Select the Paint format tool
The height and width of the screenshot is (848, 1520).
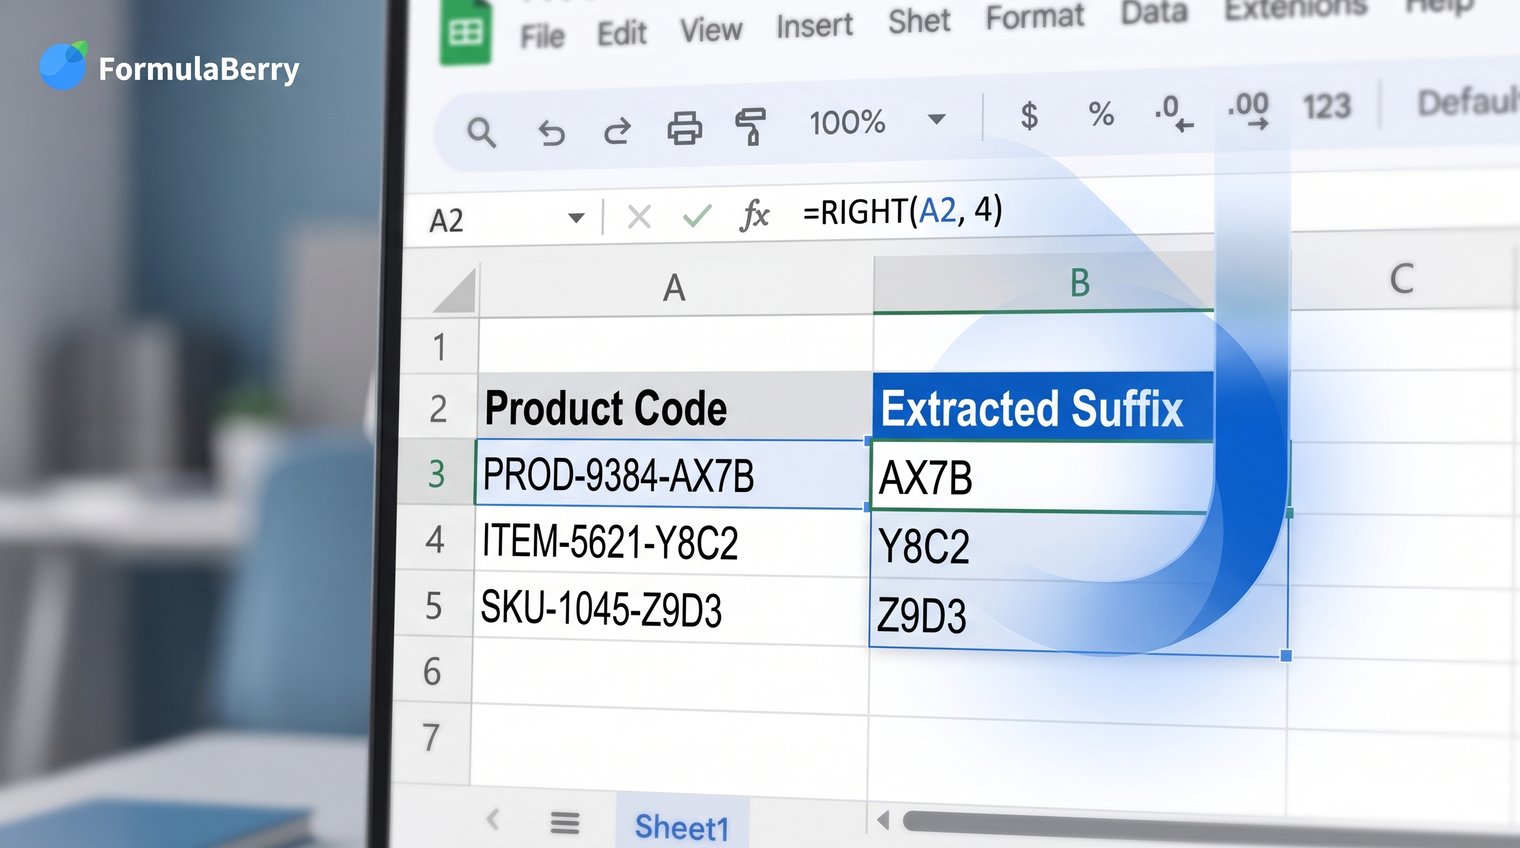750,127
